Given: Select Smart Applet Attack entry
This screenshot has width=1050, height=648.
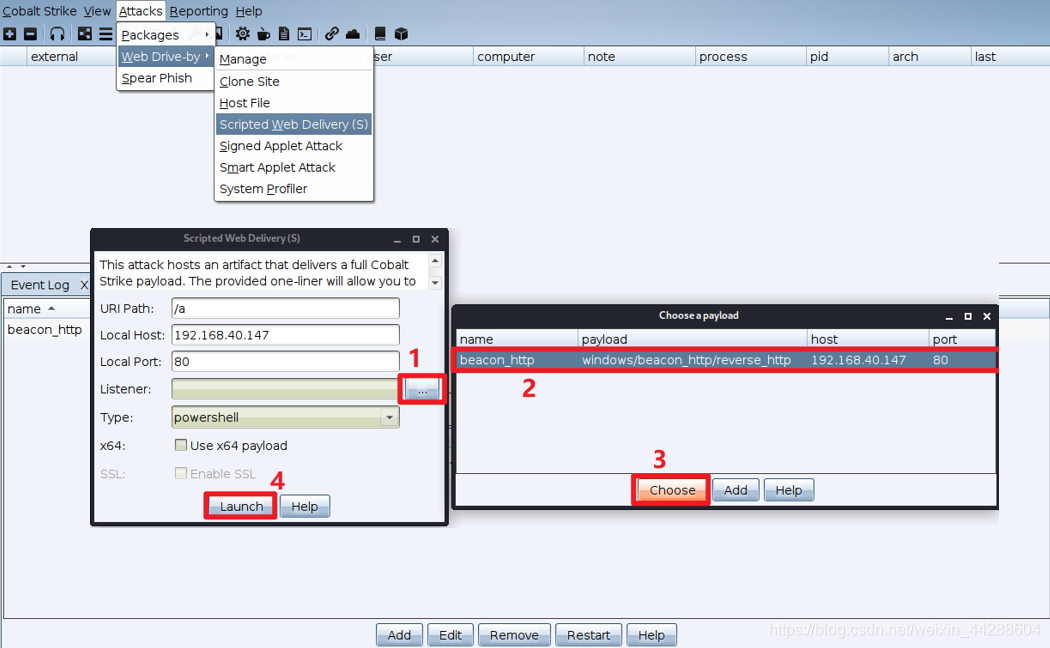Looking at the screenshot, I should point(293,167).
